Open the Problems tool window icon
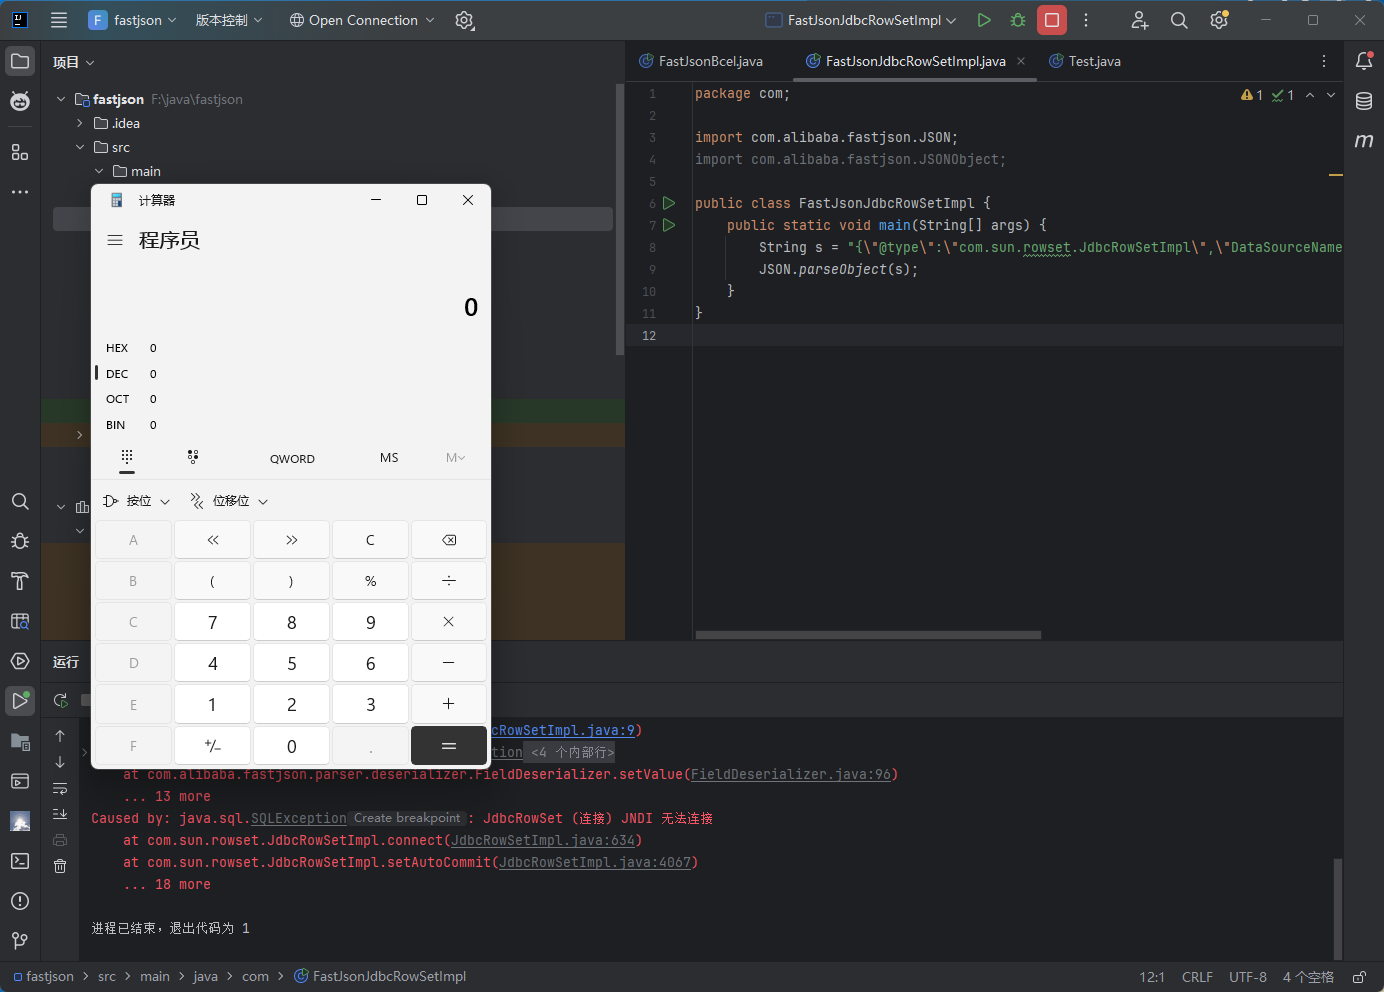The width and height of the screenshot is (1384, 992). tap(20, 901)
